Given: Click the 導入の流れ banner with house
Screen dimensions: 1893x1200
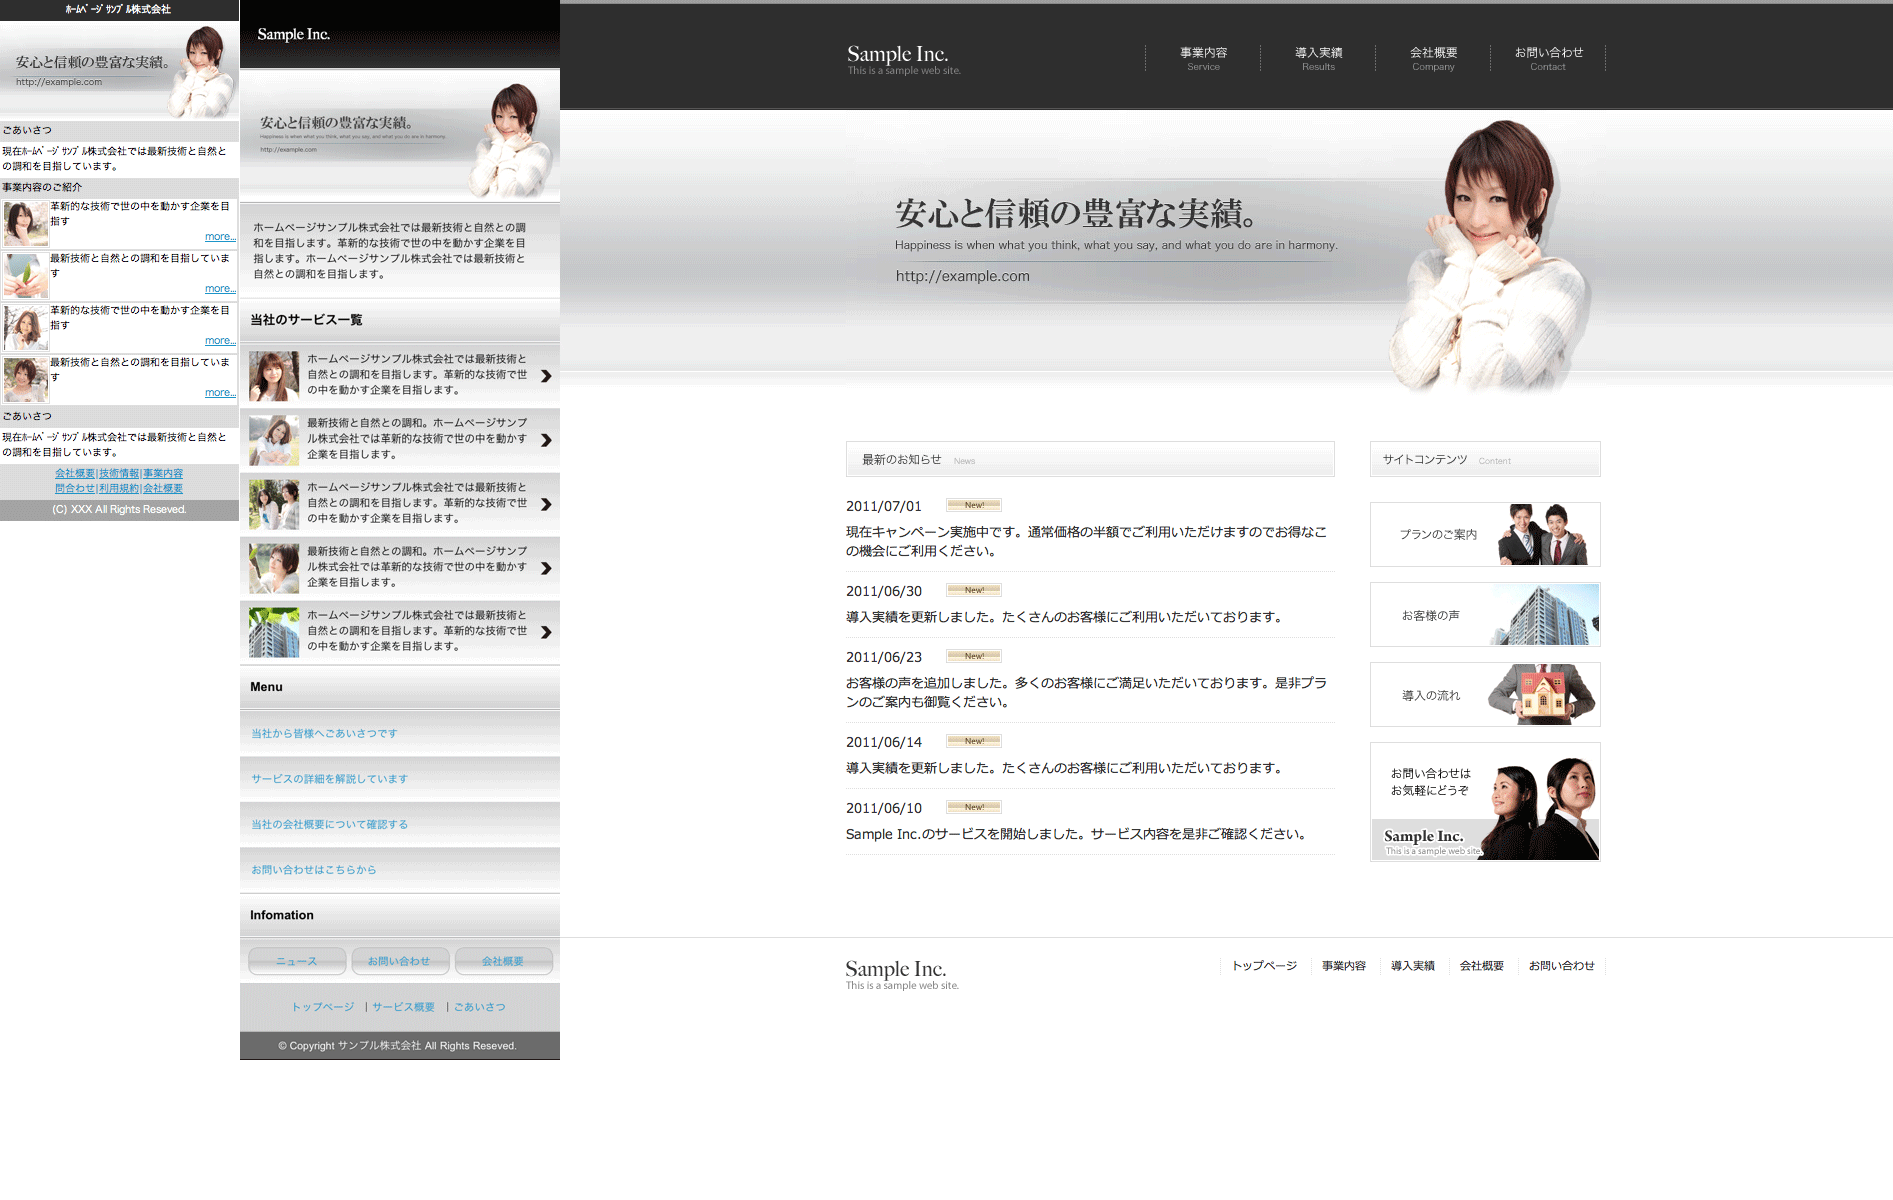Looking at the screenshot, I should pos(1485,694).
